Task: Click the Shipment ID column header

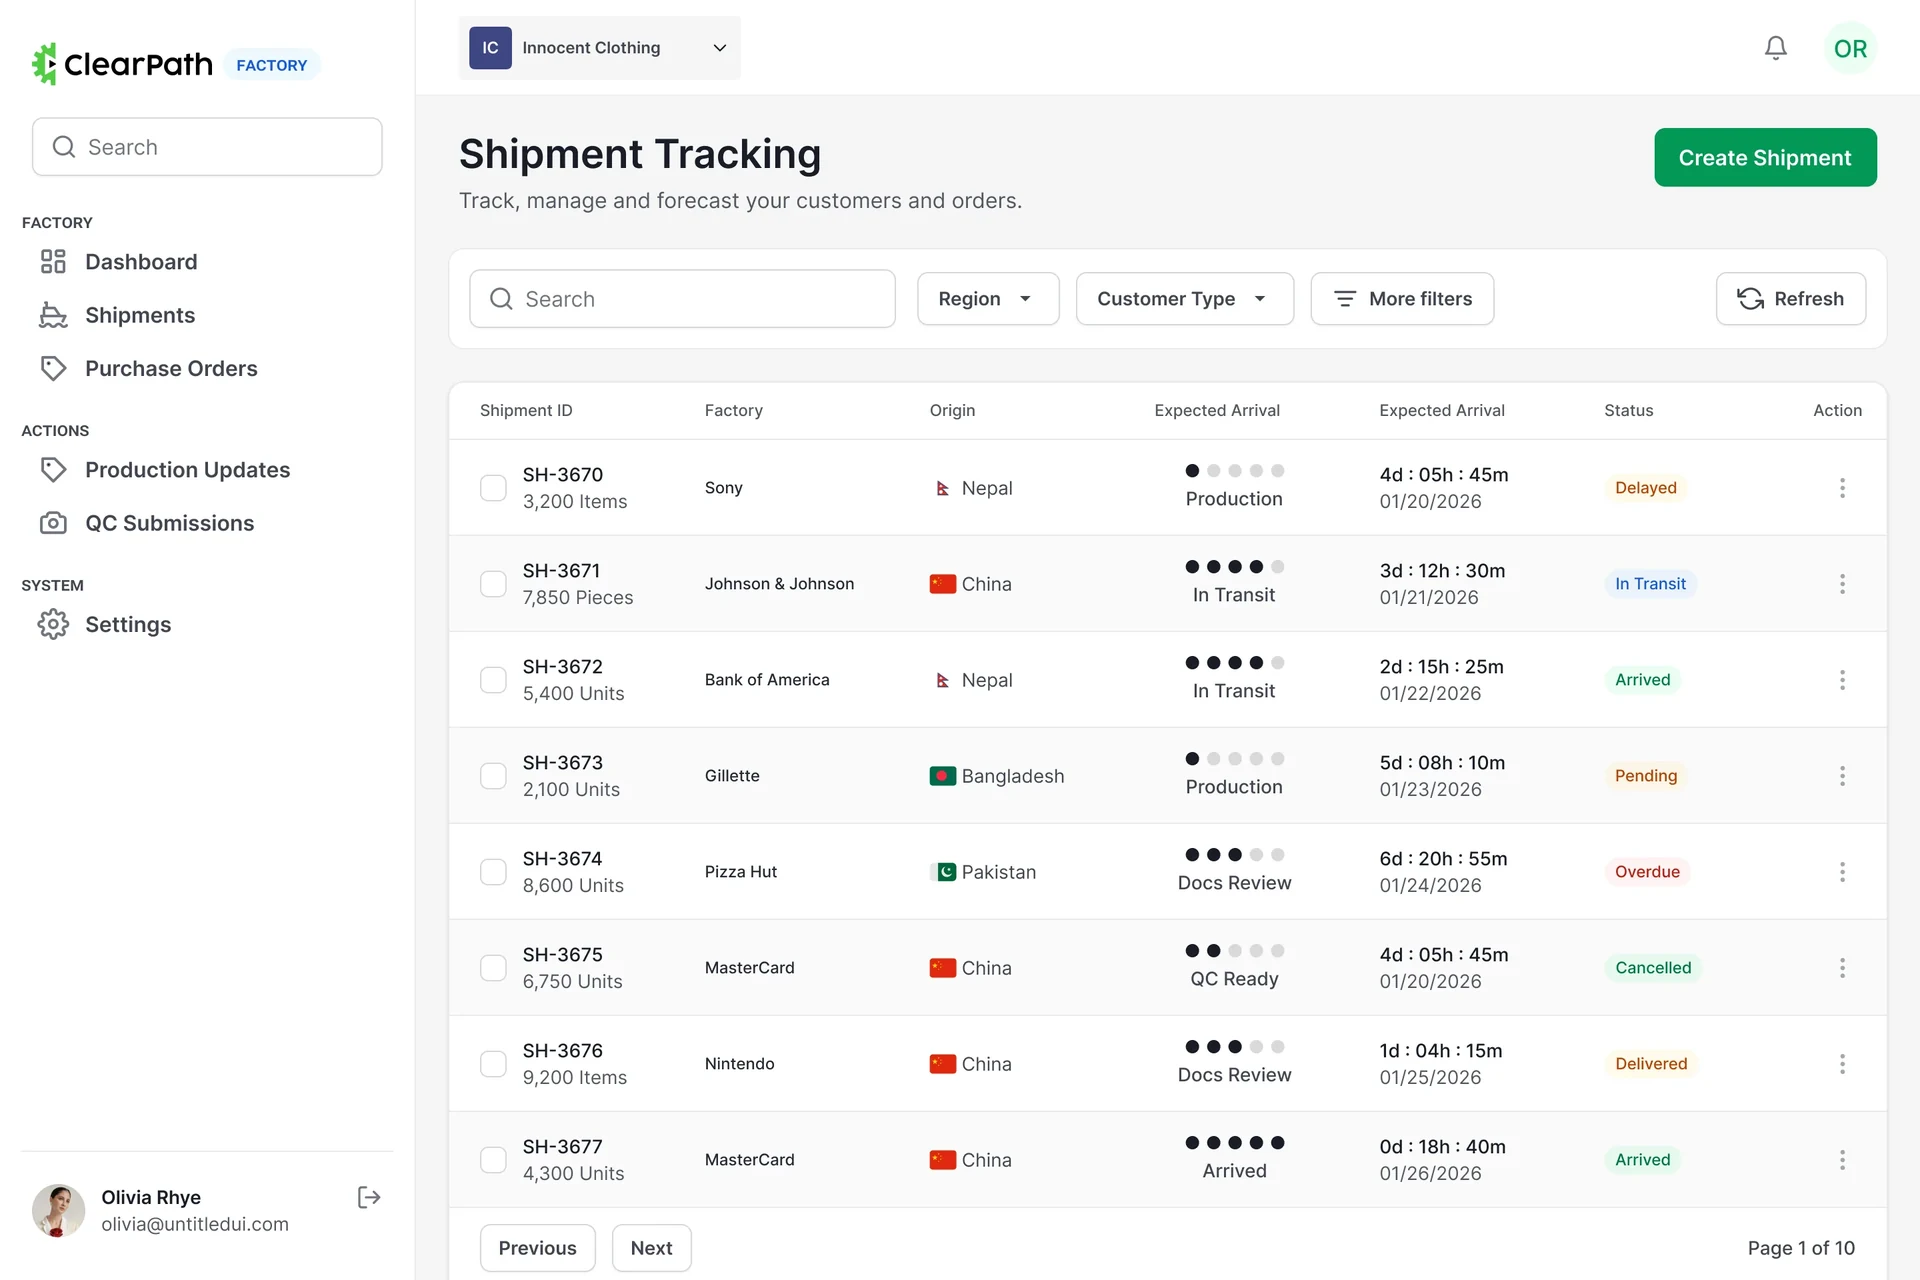Action: pos(526,410)
